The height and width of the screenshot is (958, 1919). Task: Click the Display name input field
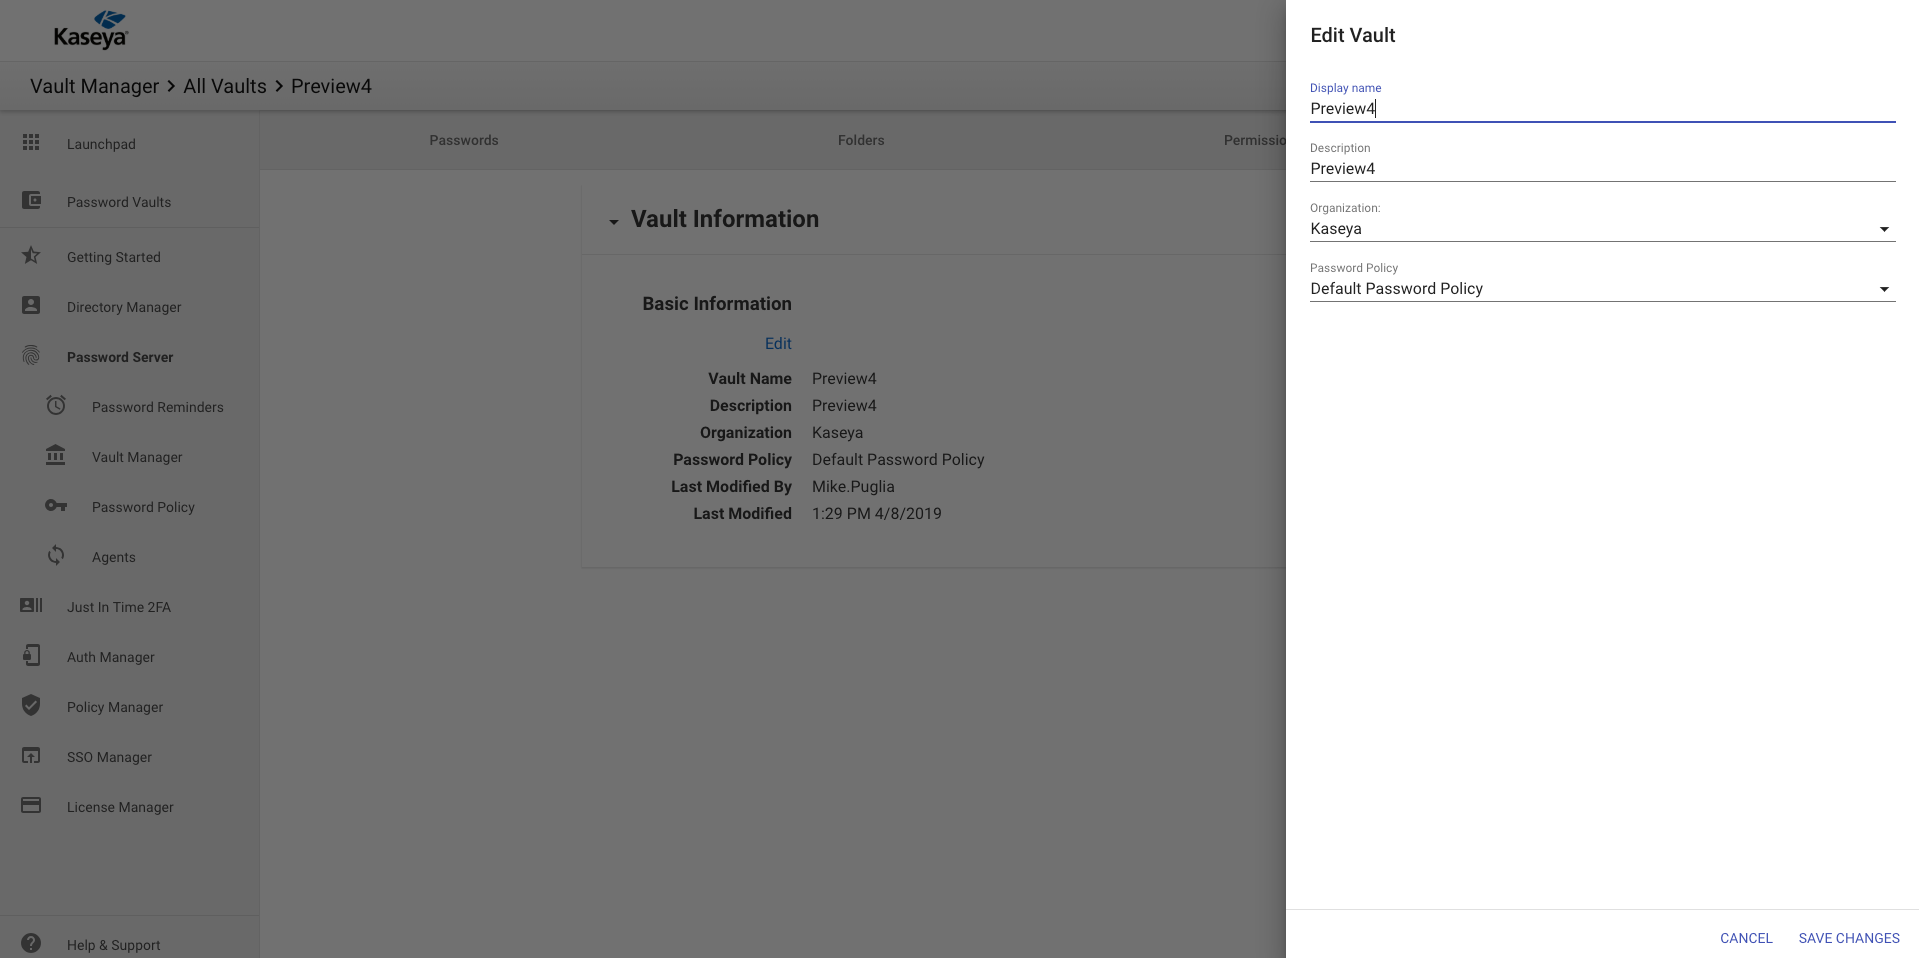[x=1602, y=108]
